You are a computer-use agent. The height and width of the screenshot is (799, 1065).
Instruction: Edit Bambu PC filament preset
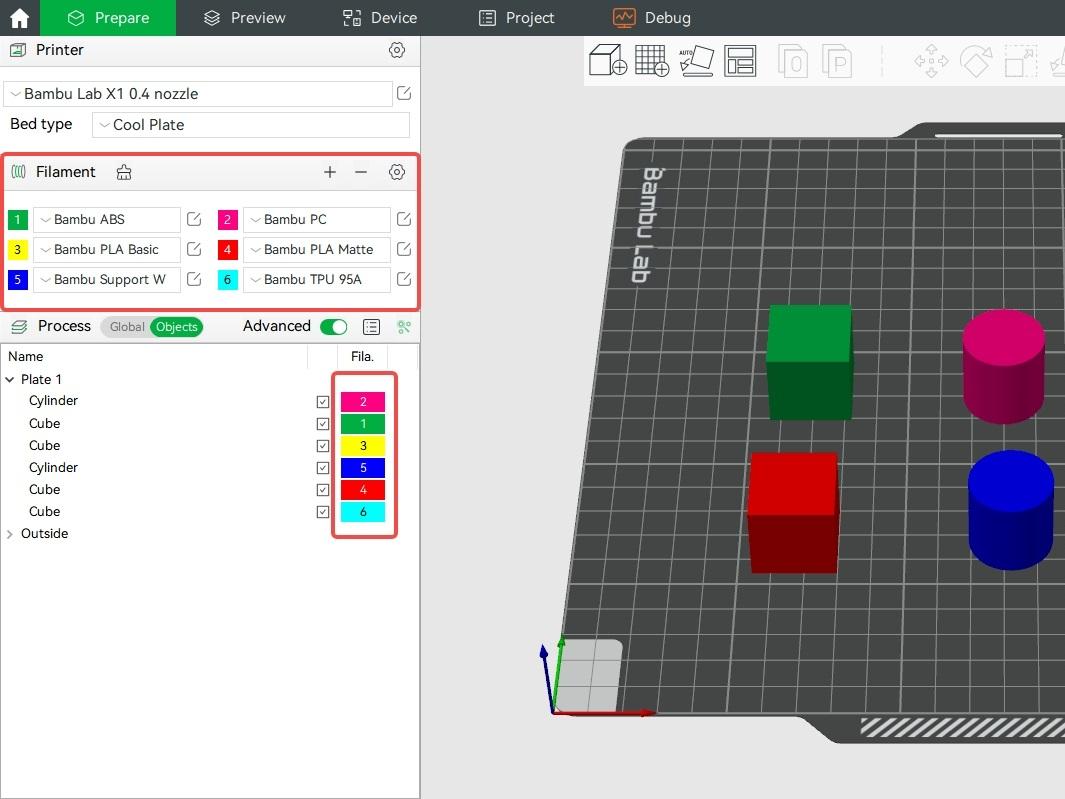click(x=403, y=219)
